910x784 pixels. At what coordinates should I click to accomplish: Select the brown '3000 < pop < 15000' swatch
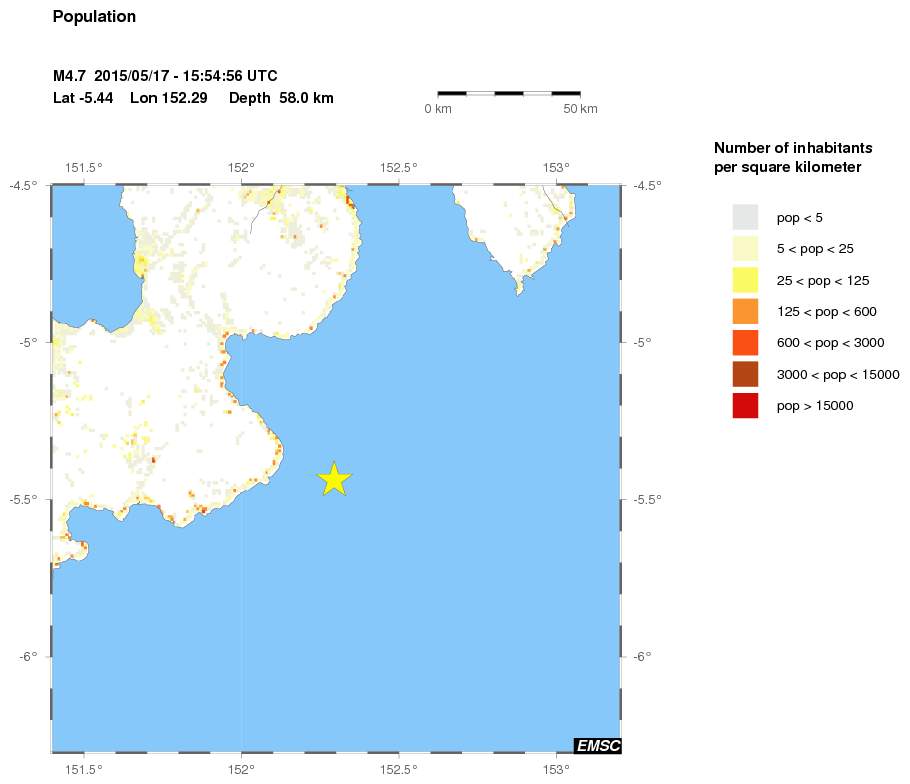[745, 374]
